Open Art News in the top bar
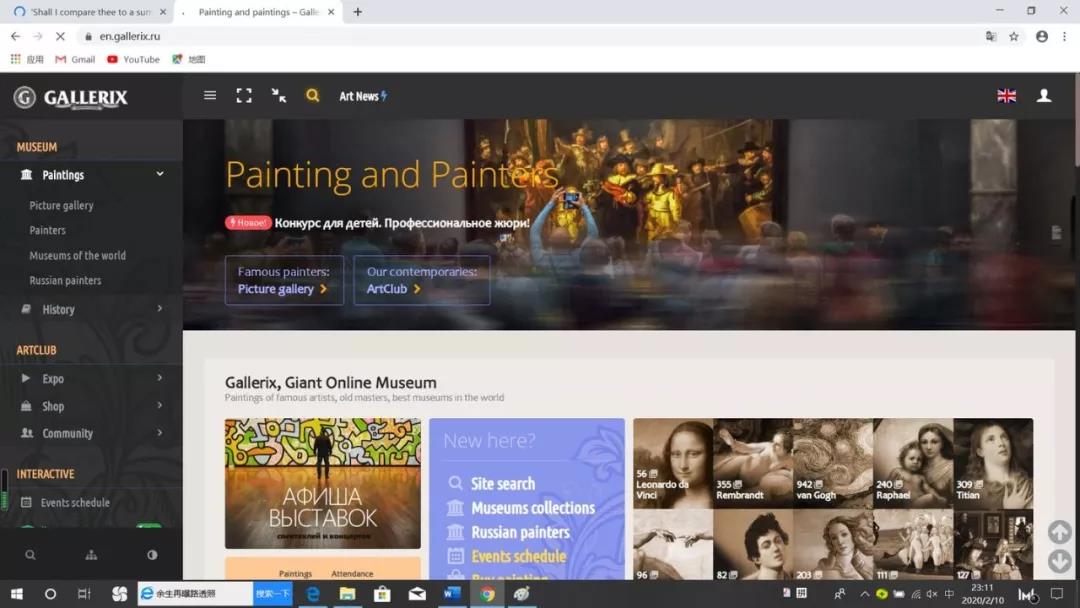 [362, 96]
